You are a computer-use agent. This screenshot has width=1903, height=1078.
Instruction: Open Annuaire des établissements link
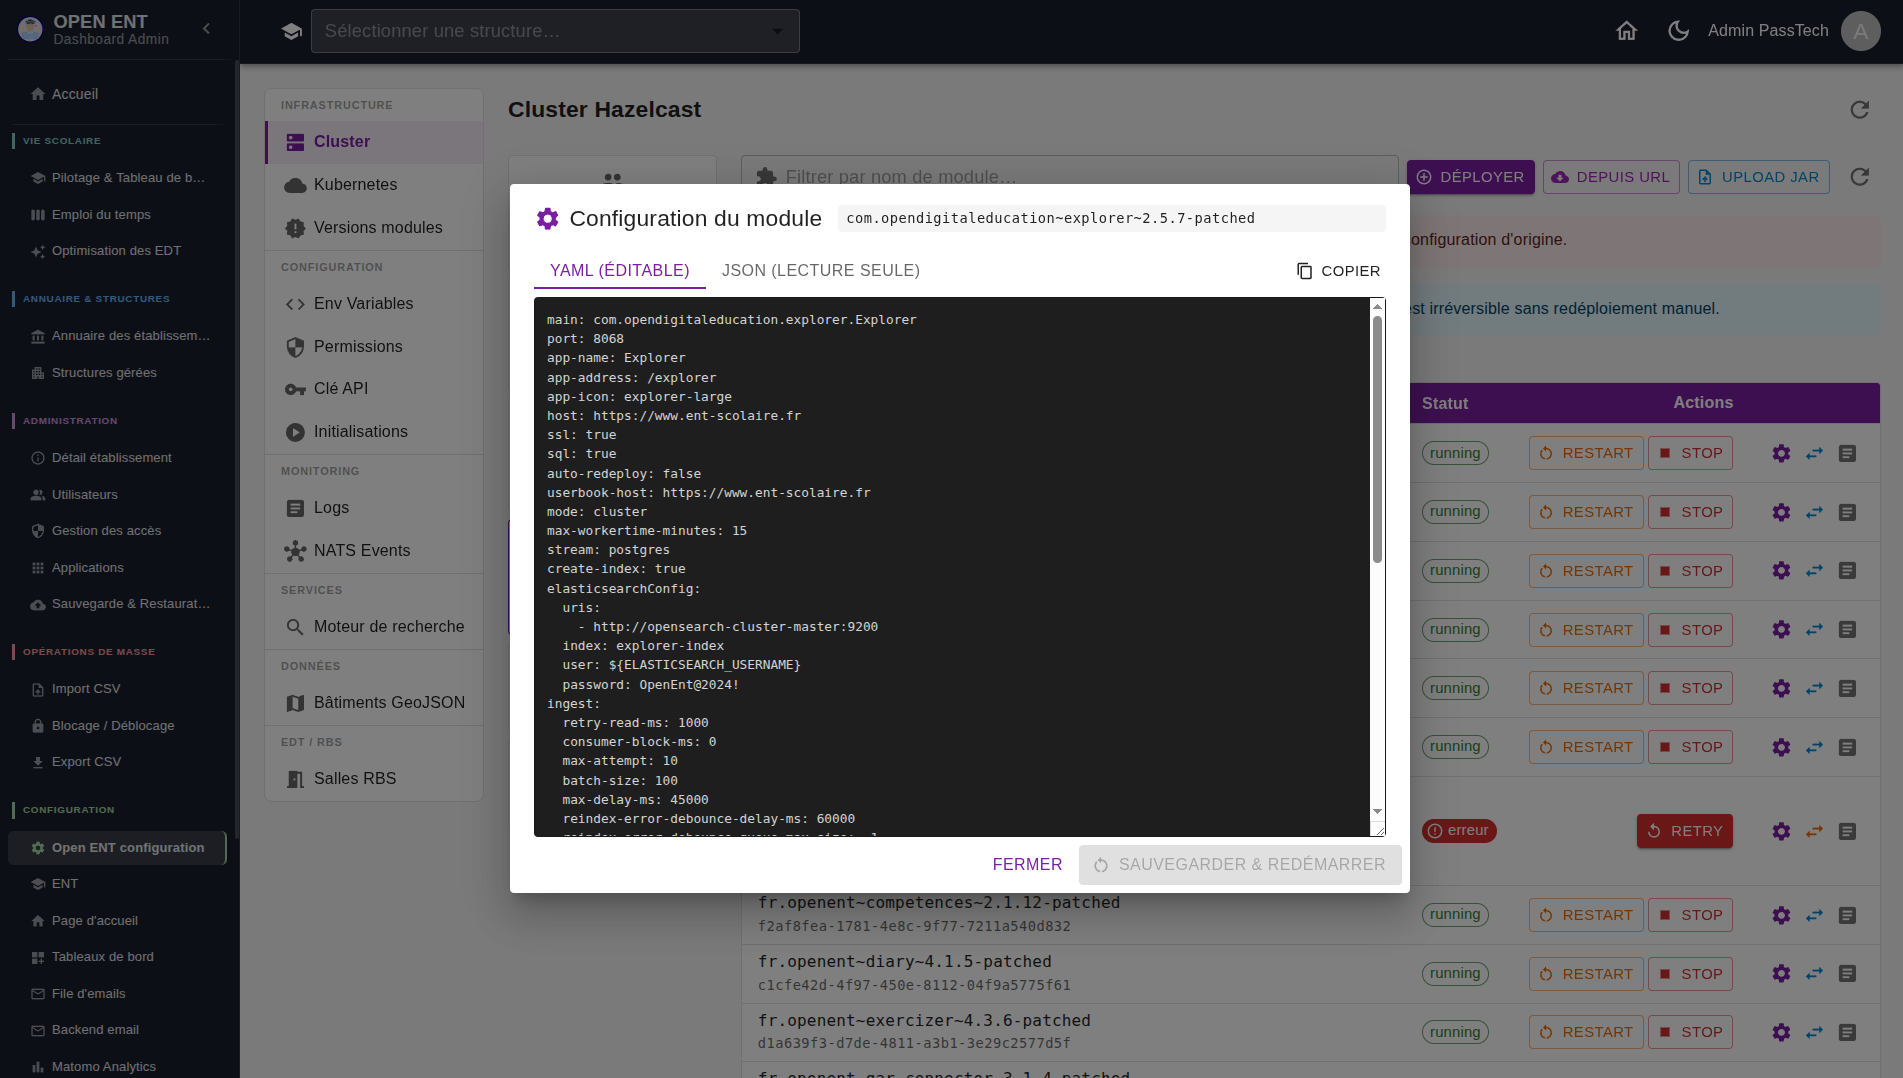pyautogui.click(x=118, y=336)
